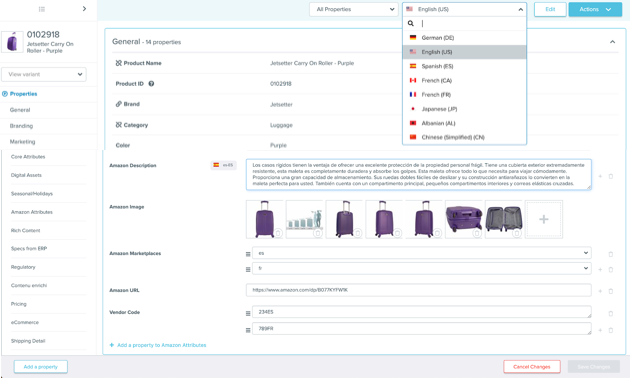Click the Cancel Changes button

point(532,367)
